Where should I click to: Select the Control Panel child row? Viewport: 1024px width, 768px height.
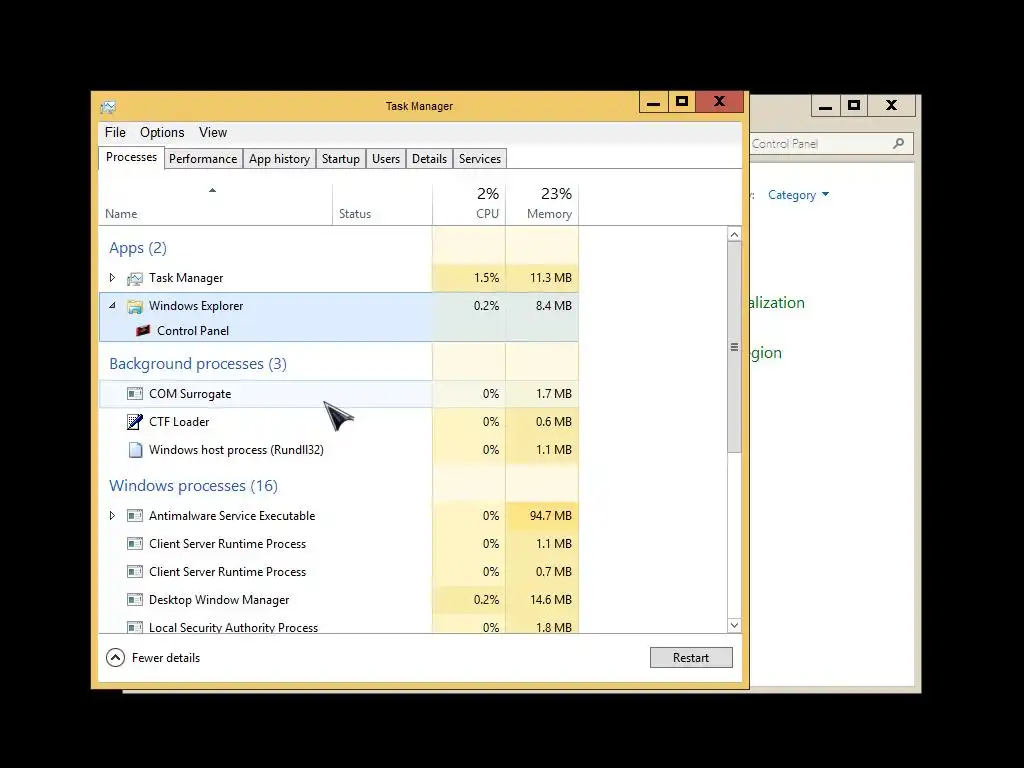click(338, 330)
